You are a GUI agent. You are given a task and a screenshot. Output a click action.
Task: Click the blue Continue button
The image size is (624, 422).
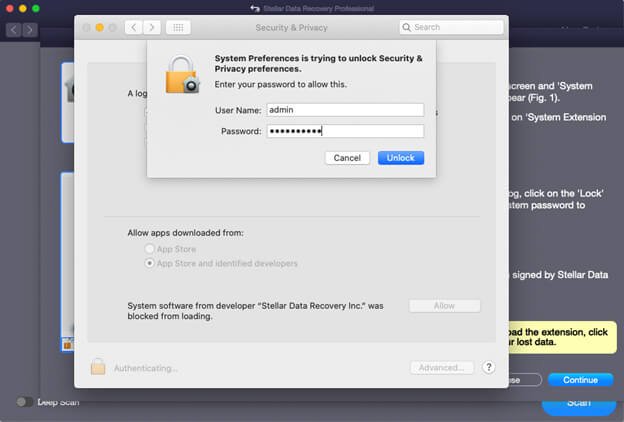(580, 380)
